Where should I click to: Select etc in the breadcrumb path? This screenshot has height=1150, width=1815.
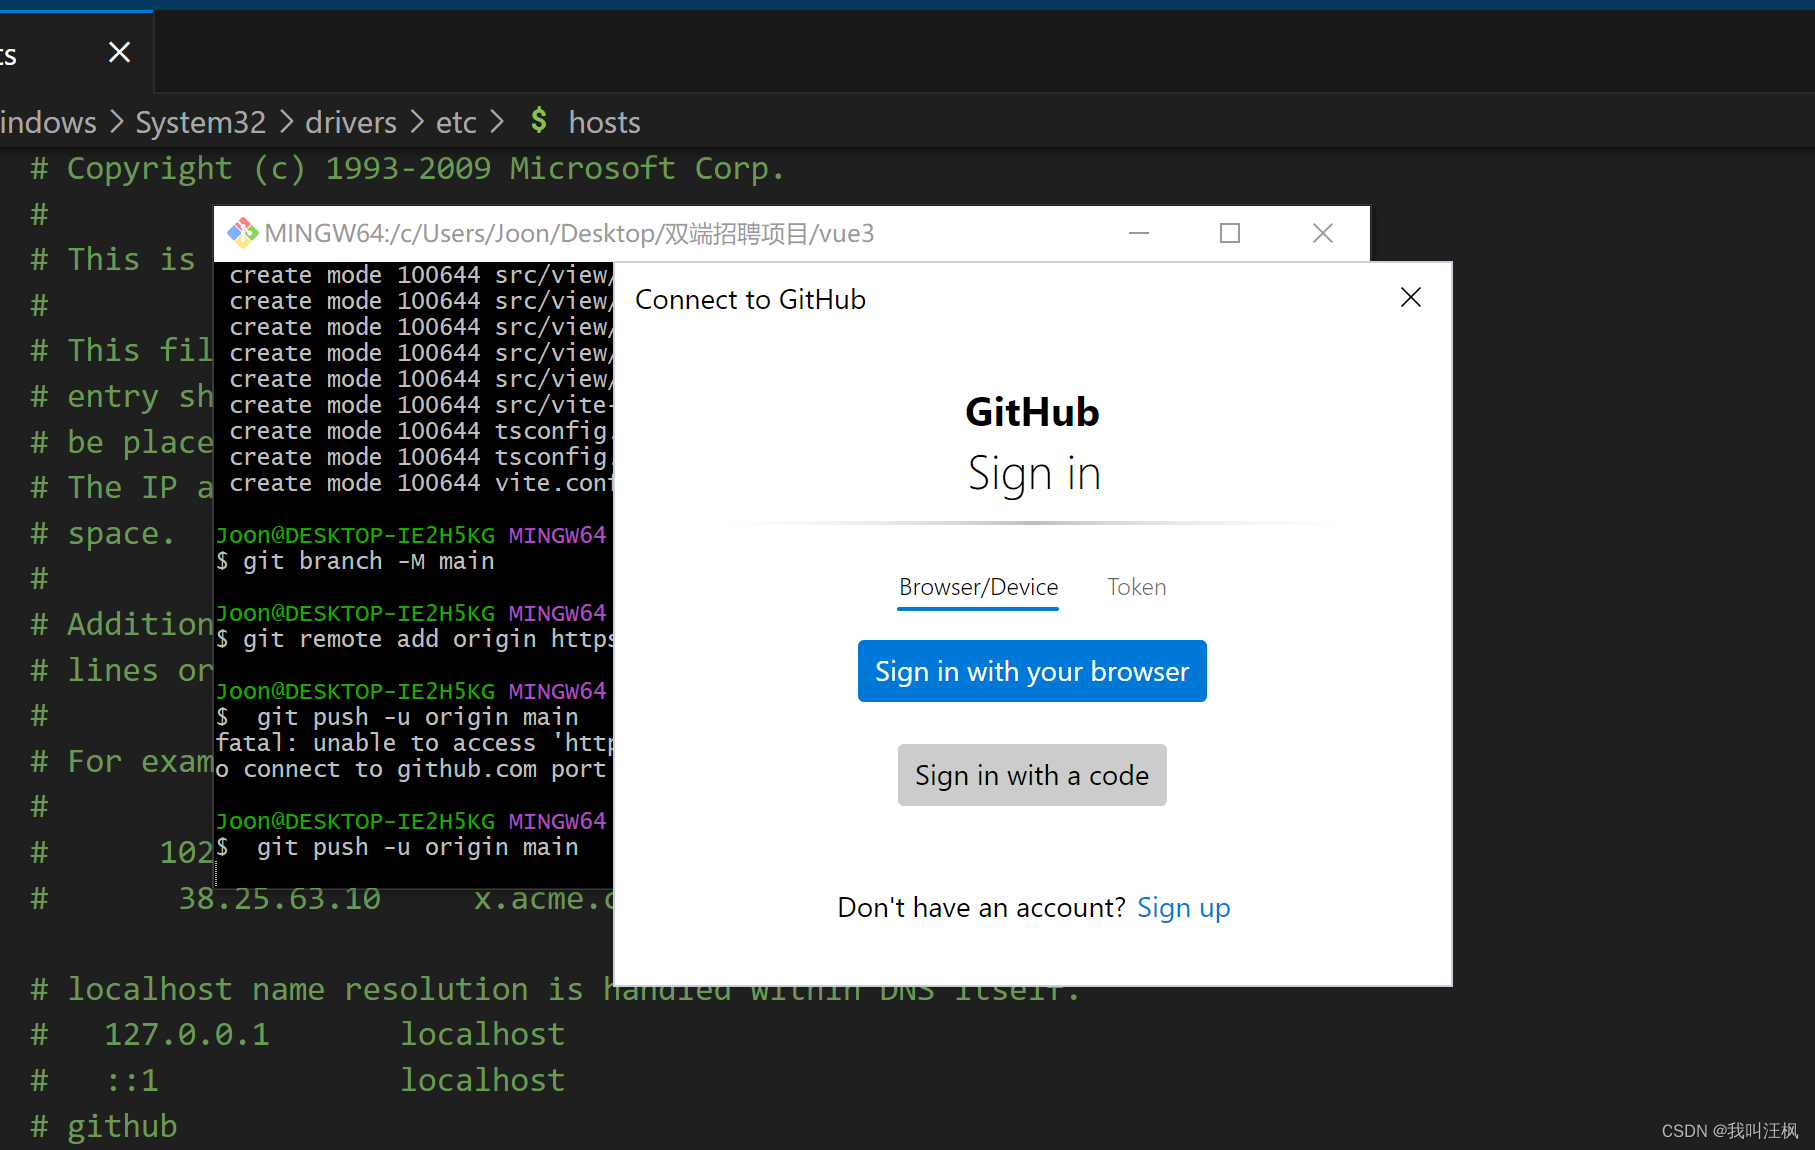click(456, 122)
